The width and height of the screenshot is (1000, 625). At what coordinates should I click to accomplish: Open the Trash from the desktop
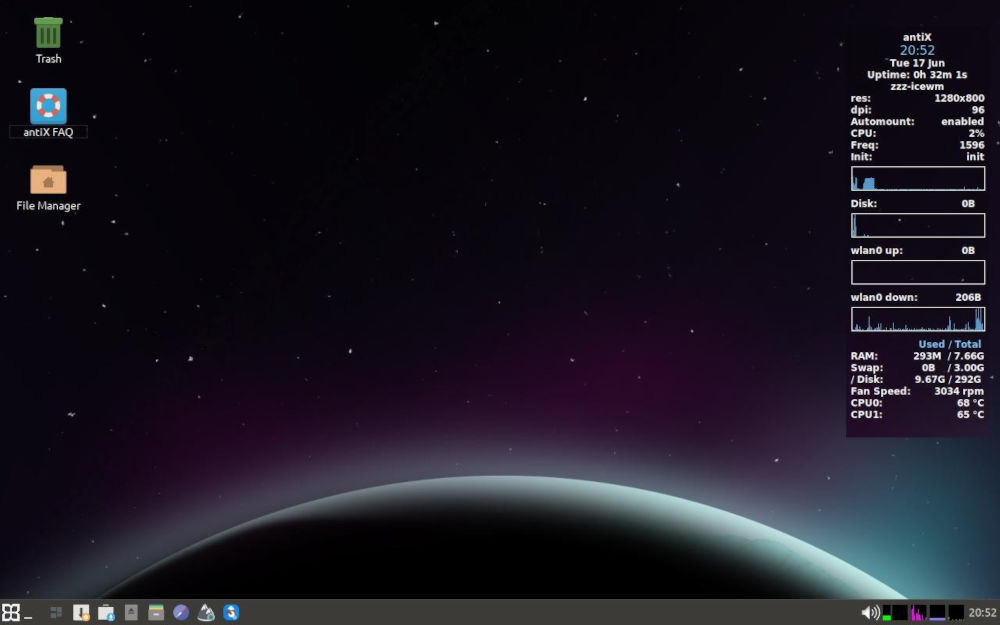(47, 33)
